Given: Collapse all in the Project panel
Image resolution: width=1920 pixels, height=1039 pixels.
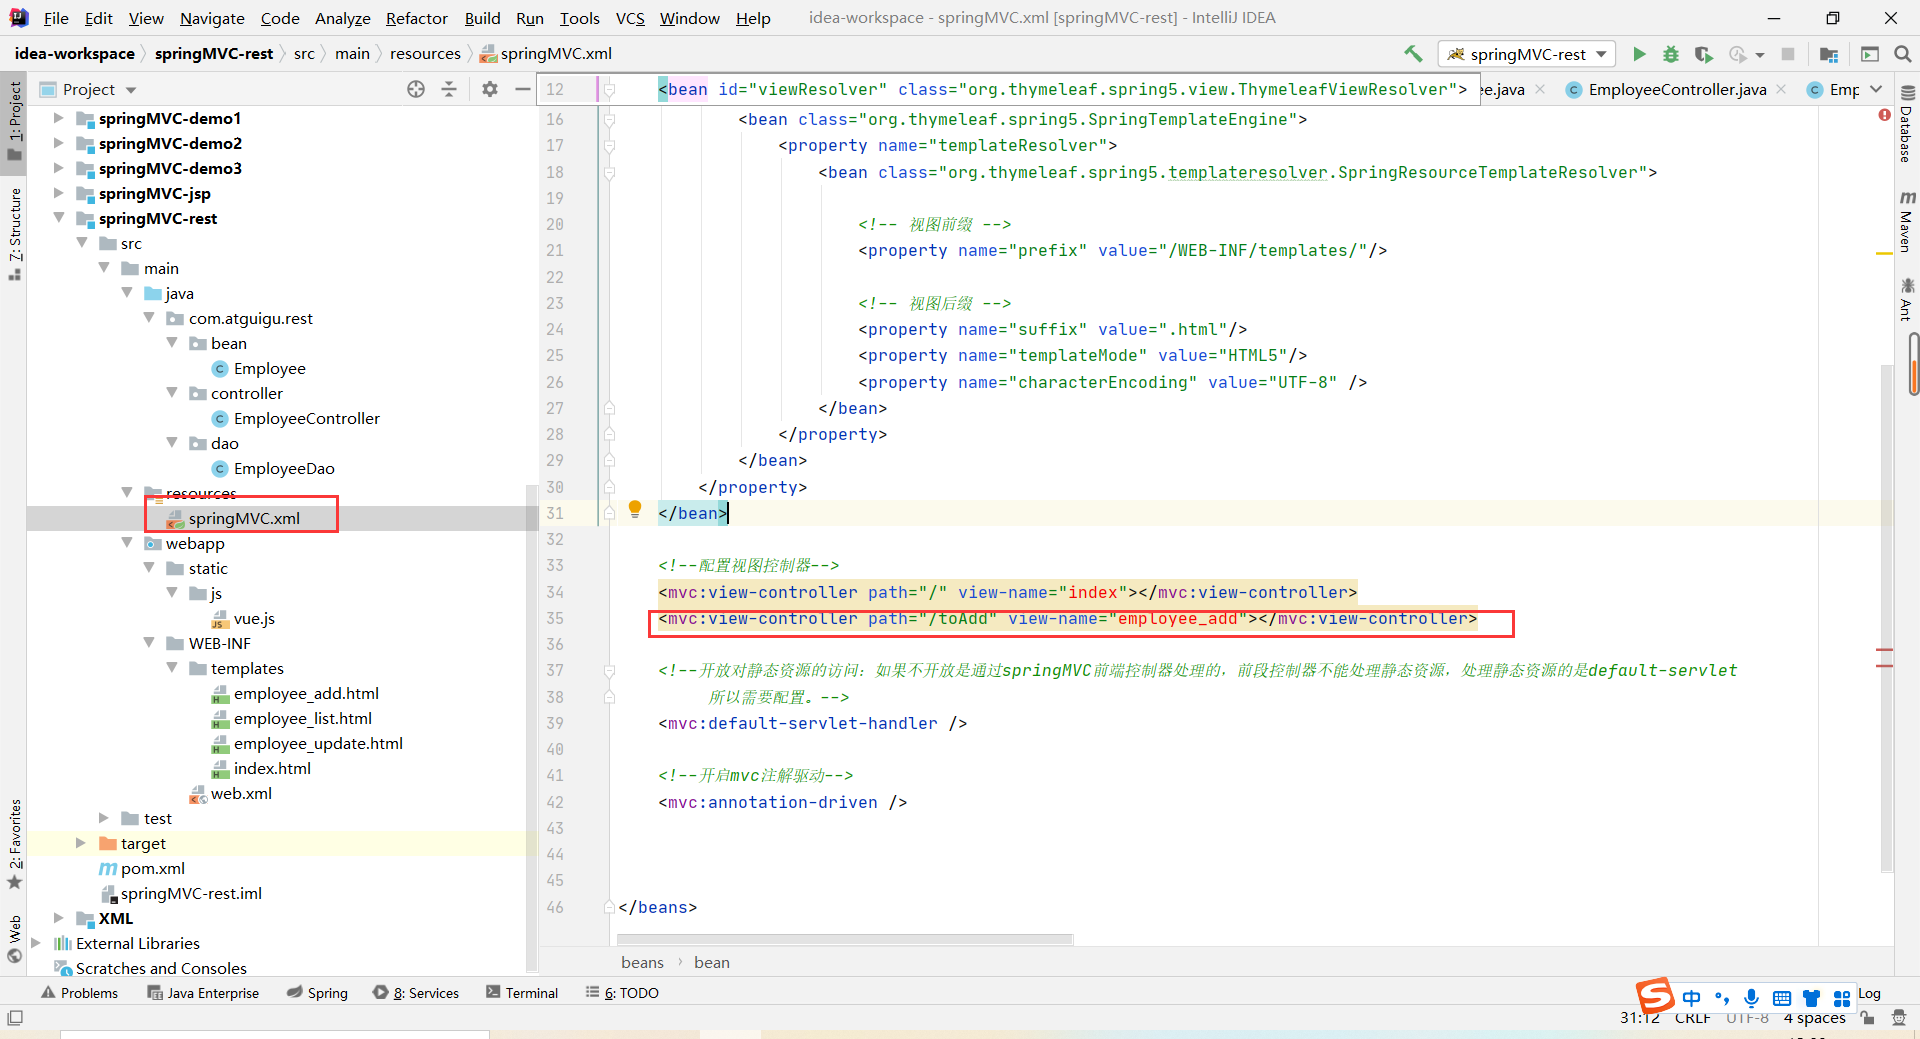Looking at the screenshot, I should pos(449,89).
